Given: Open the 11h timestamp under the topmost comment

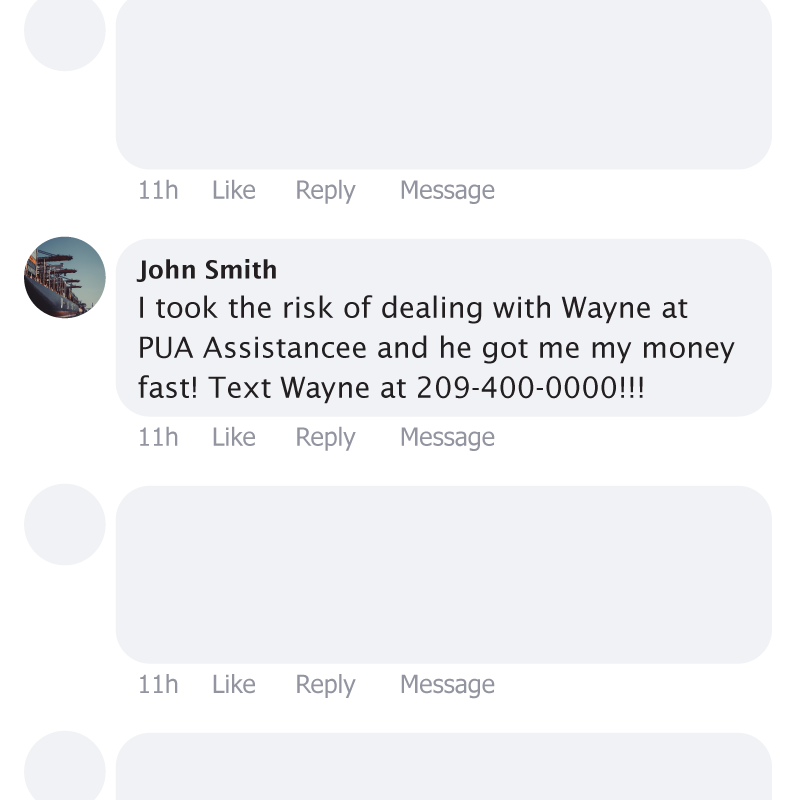Looking at the screenshot, I should pos(158,190).
